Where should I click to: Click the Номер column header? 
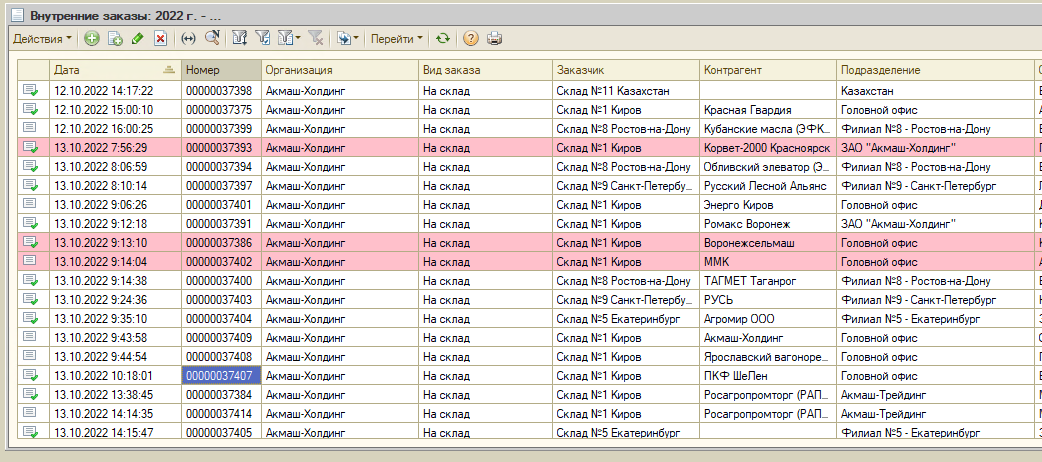221,69
